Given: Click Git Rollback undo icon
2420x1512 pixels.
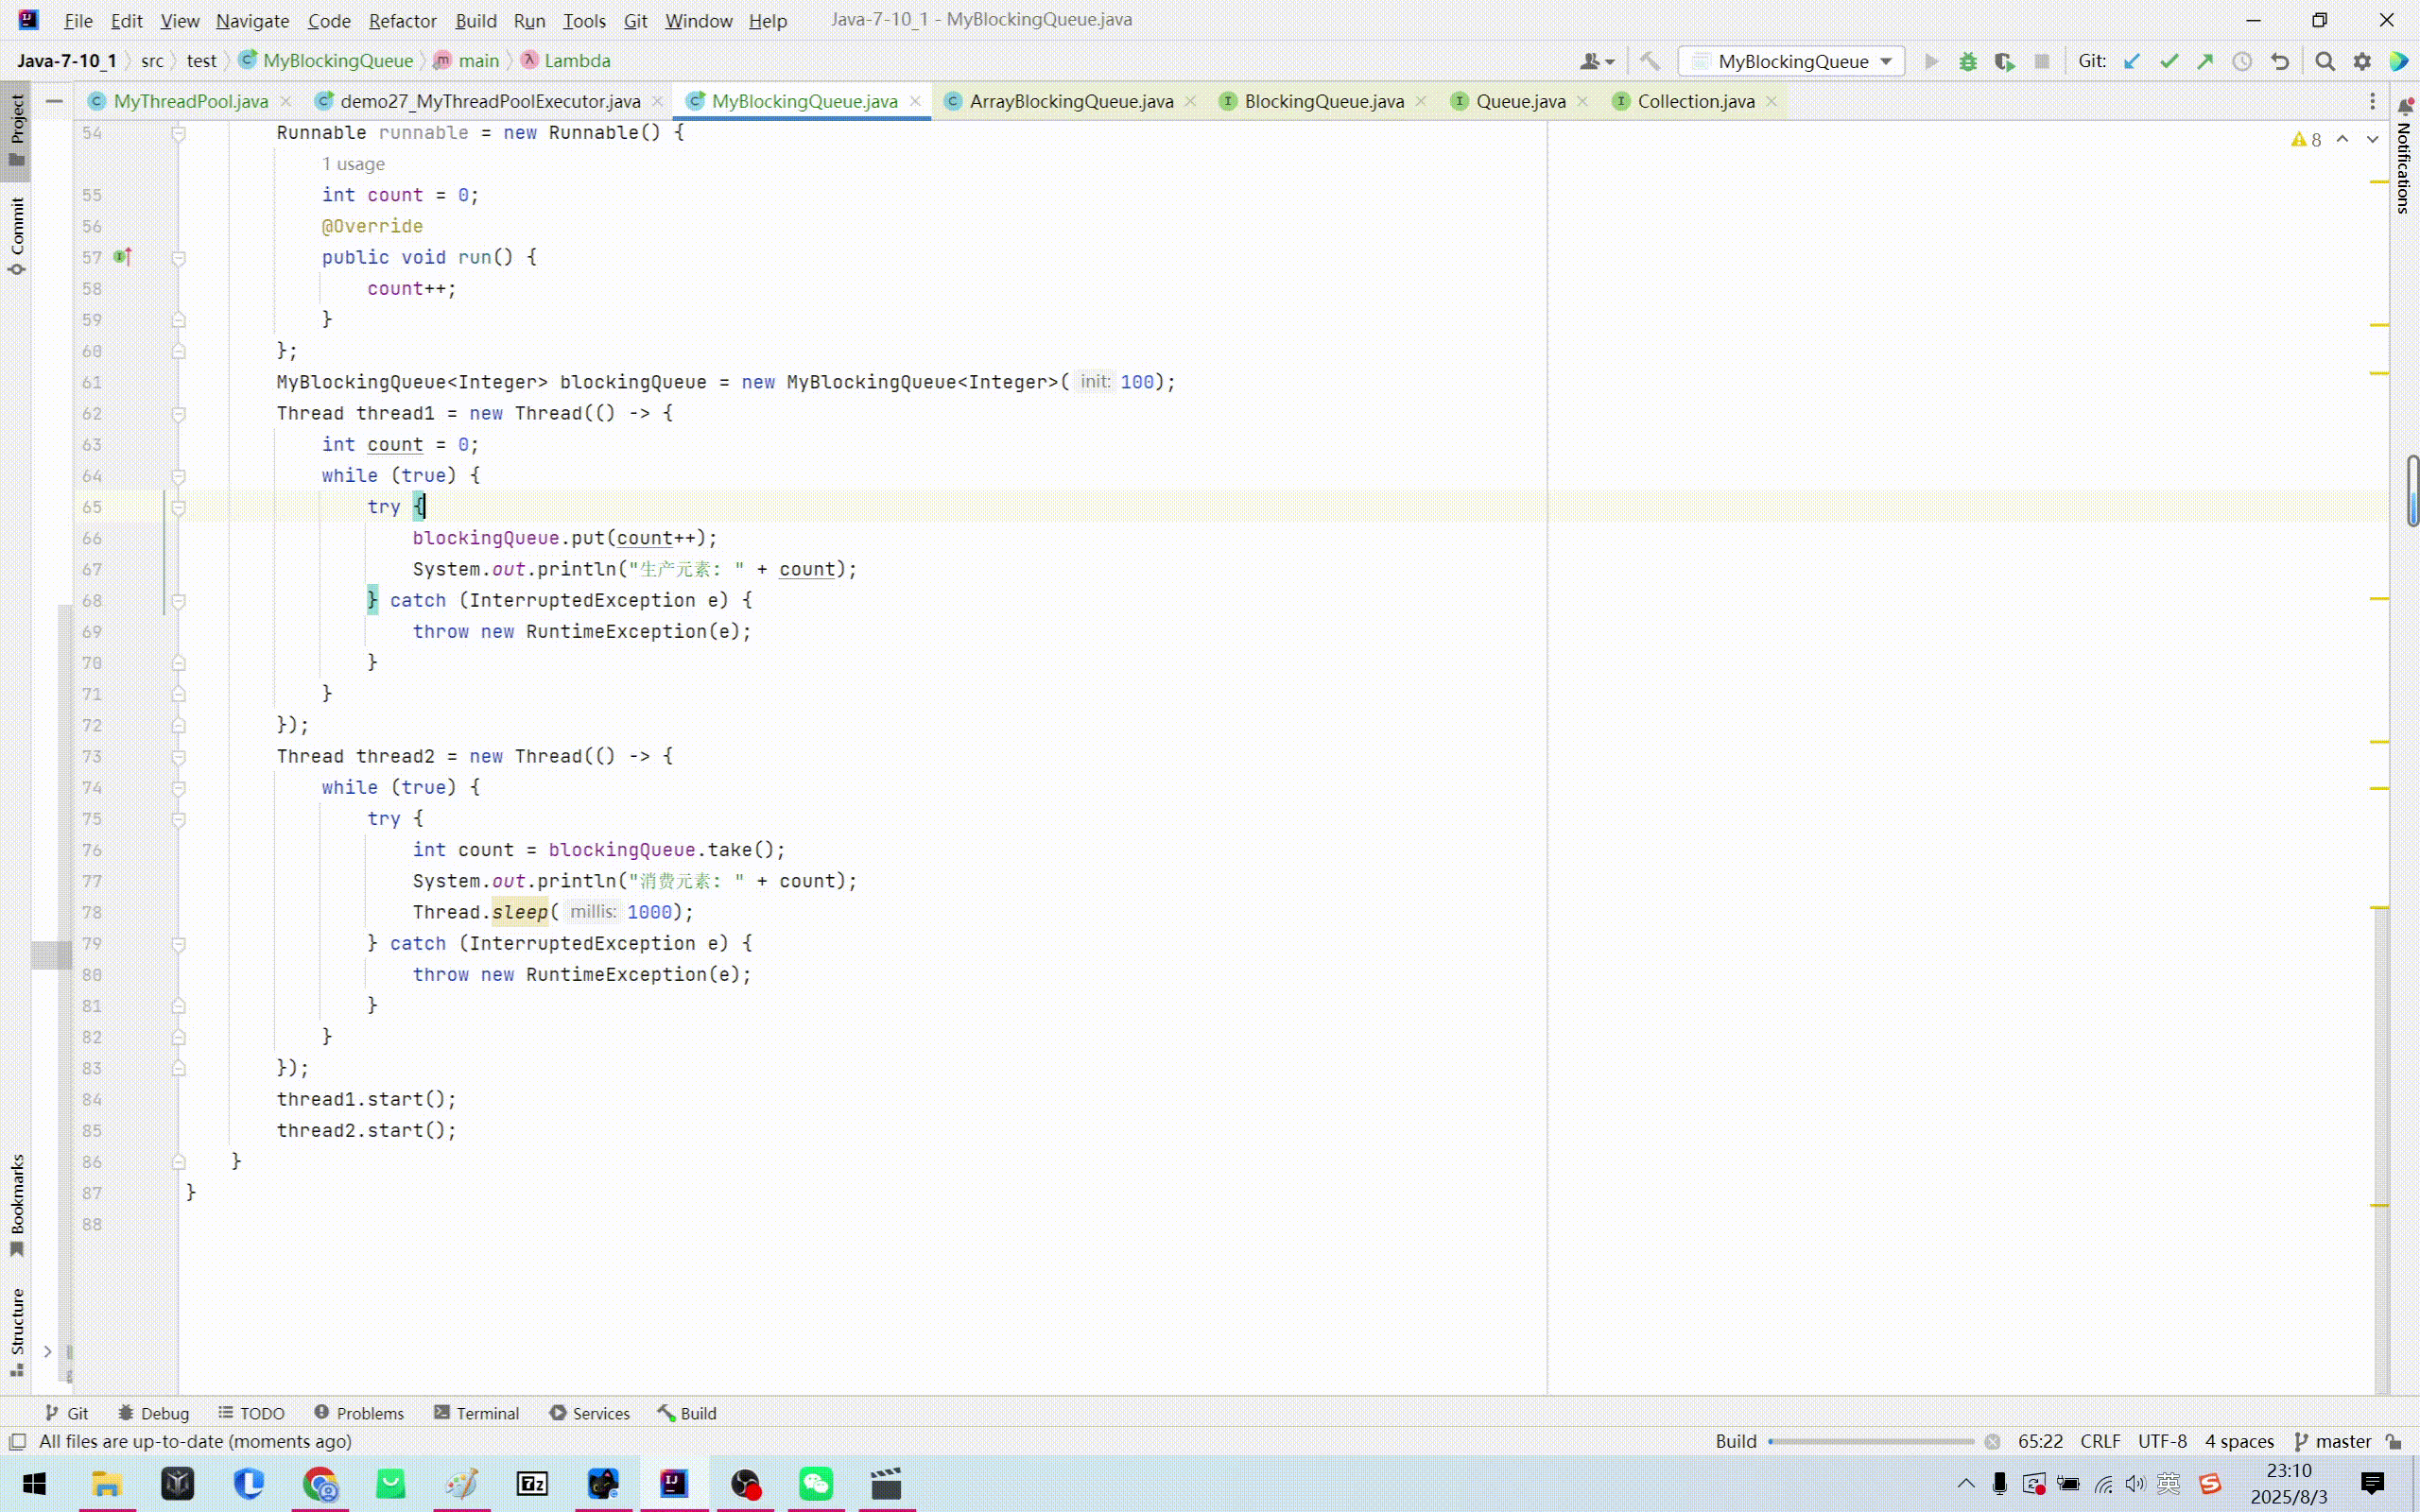Looking at the screenshot, I should coord(2280,62).
